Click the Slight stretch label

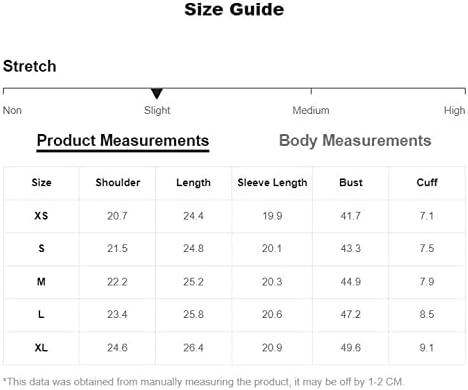[x=157, y=110]
